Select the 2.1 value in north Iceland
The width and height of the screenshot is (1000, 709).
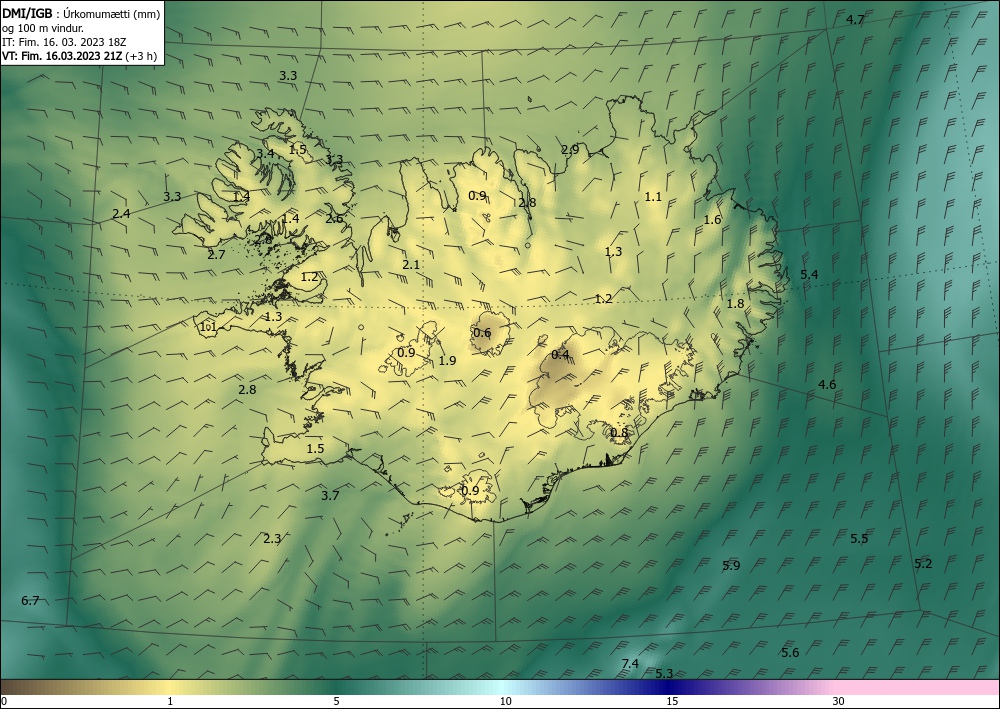(x=411, y=265)
